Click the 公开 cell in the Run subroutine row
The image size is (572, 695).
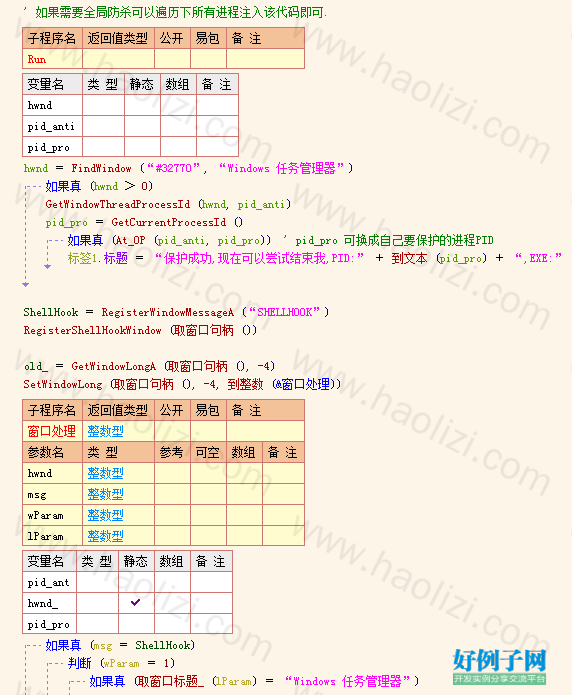172,59
